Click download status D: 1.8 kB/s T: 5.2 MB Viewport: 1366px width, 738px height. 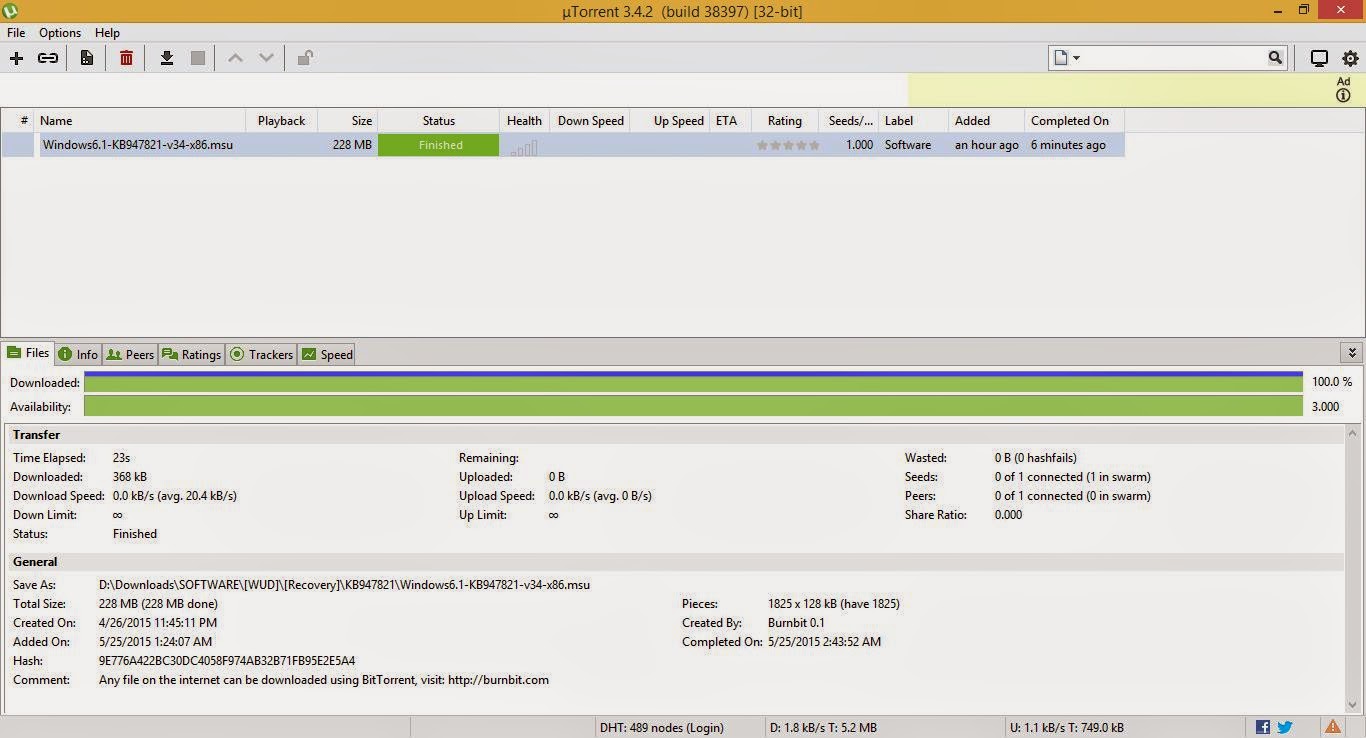(823, 727)
